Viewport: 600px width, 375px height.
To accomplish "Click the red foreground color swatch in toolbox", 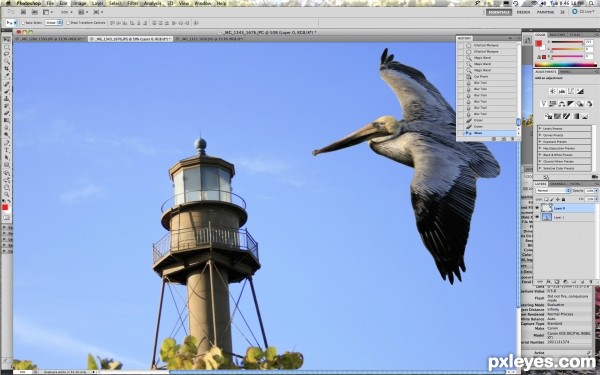I will click(x=5, y=207).
